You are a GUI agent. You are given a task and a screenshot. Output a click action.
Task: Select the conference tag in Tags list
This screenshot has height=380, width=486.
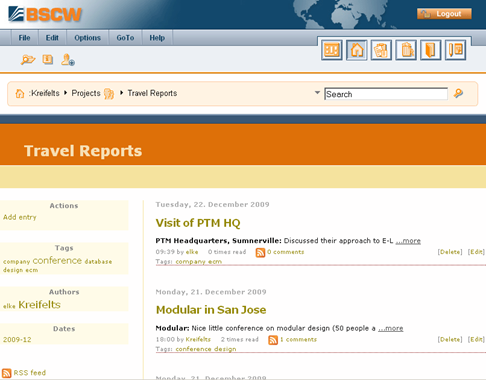point(57,260)
